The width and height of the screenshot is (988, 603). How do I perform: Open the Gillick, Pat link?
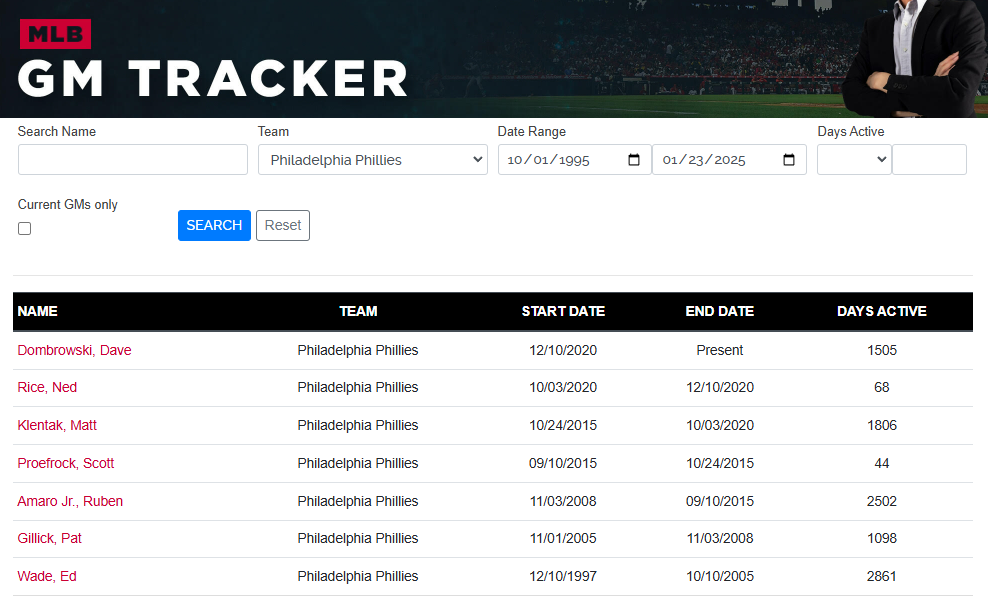[50, 538]
